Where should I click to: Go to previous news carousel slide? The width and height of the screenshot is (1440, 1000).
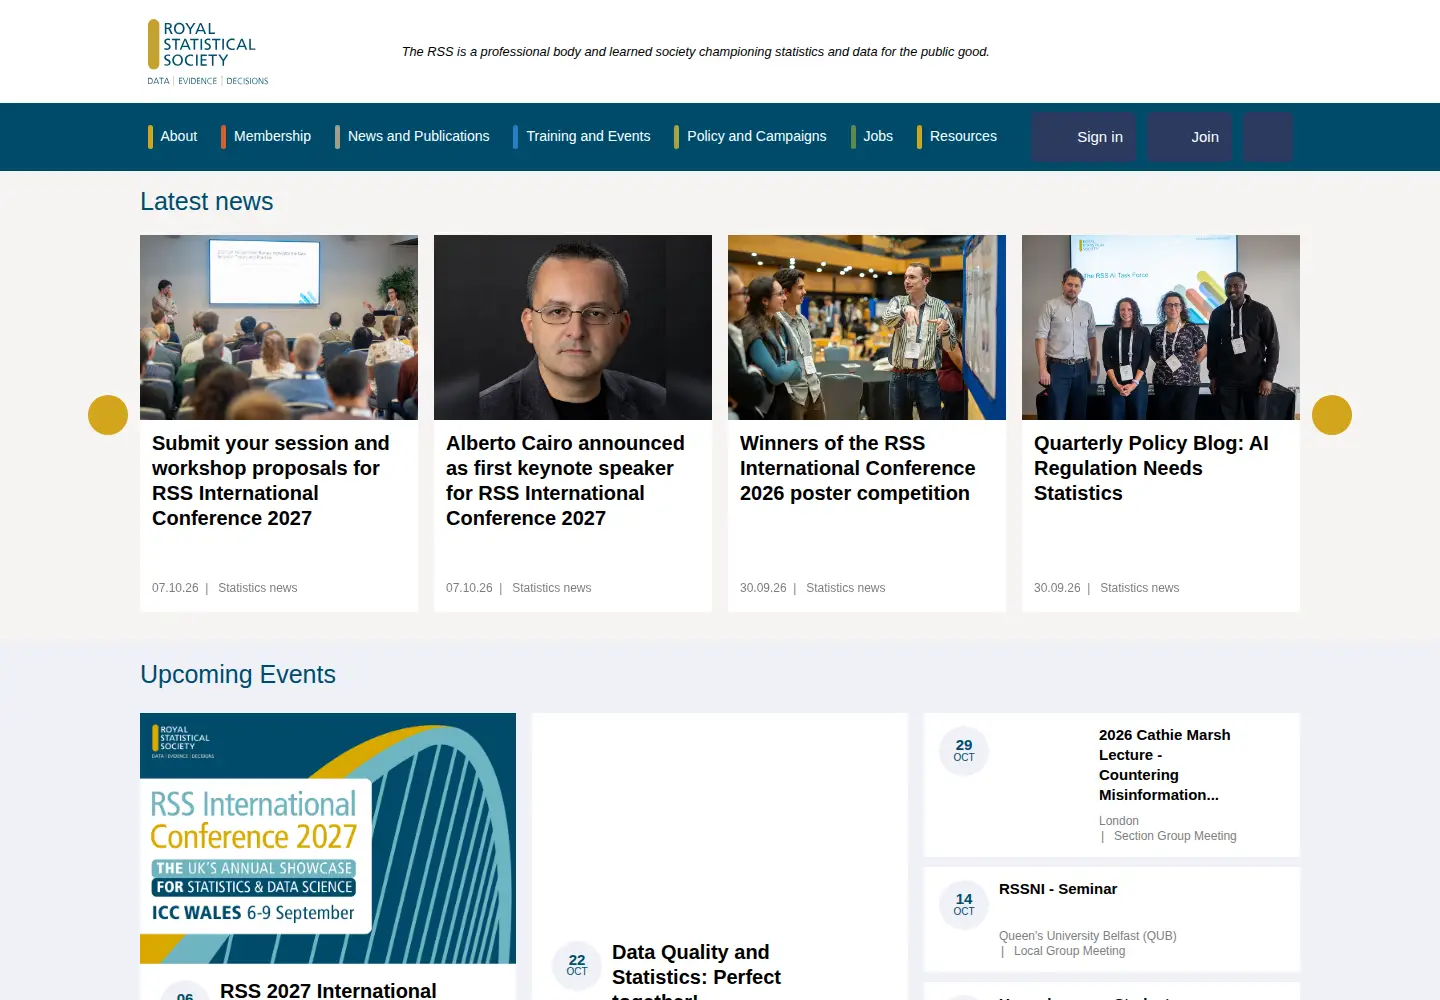[x=108, y=415]
